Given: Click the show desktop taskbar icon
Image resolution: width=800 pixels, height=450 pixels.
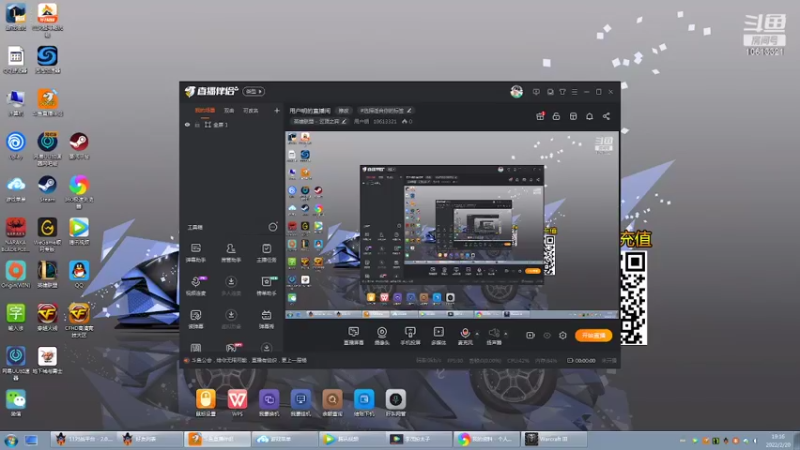Looking at the screenshot, I should [31, 440].
